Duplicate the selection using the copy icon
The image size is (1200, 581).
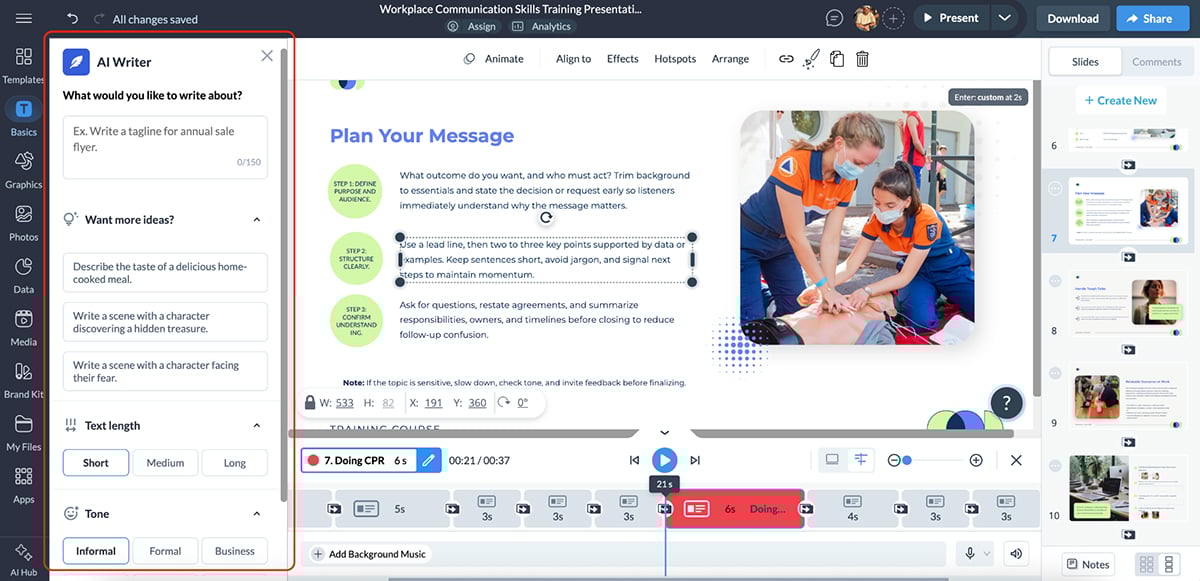(x=836, y=59)
